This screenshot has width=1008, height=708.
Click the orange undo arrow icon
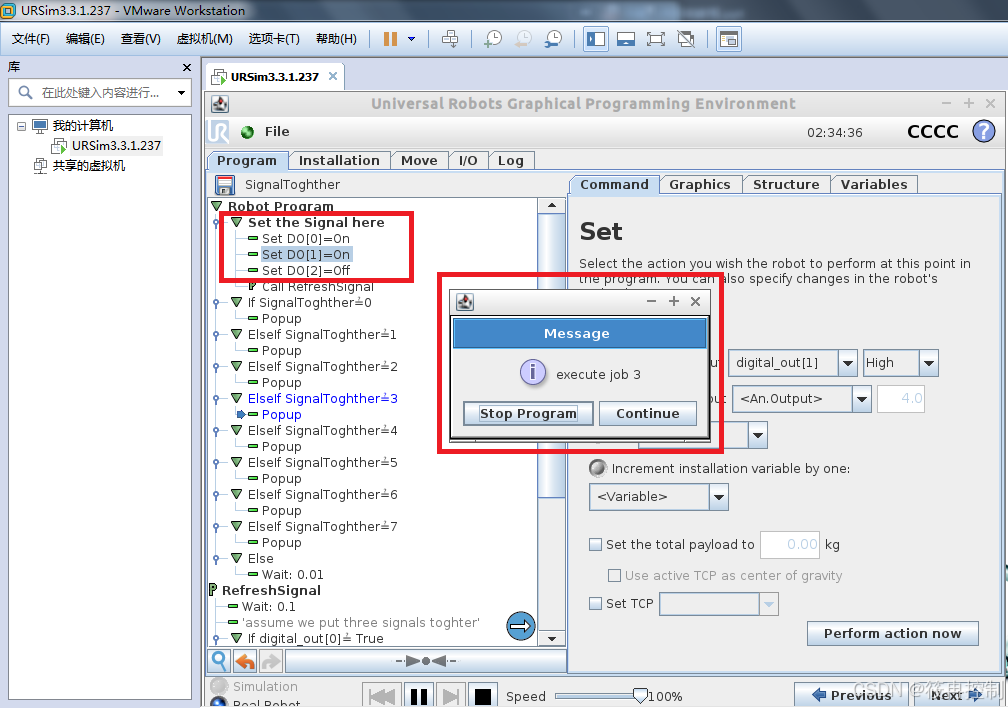245,661
